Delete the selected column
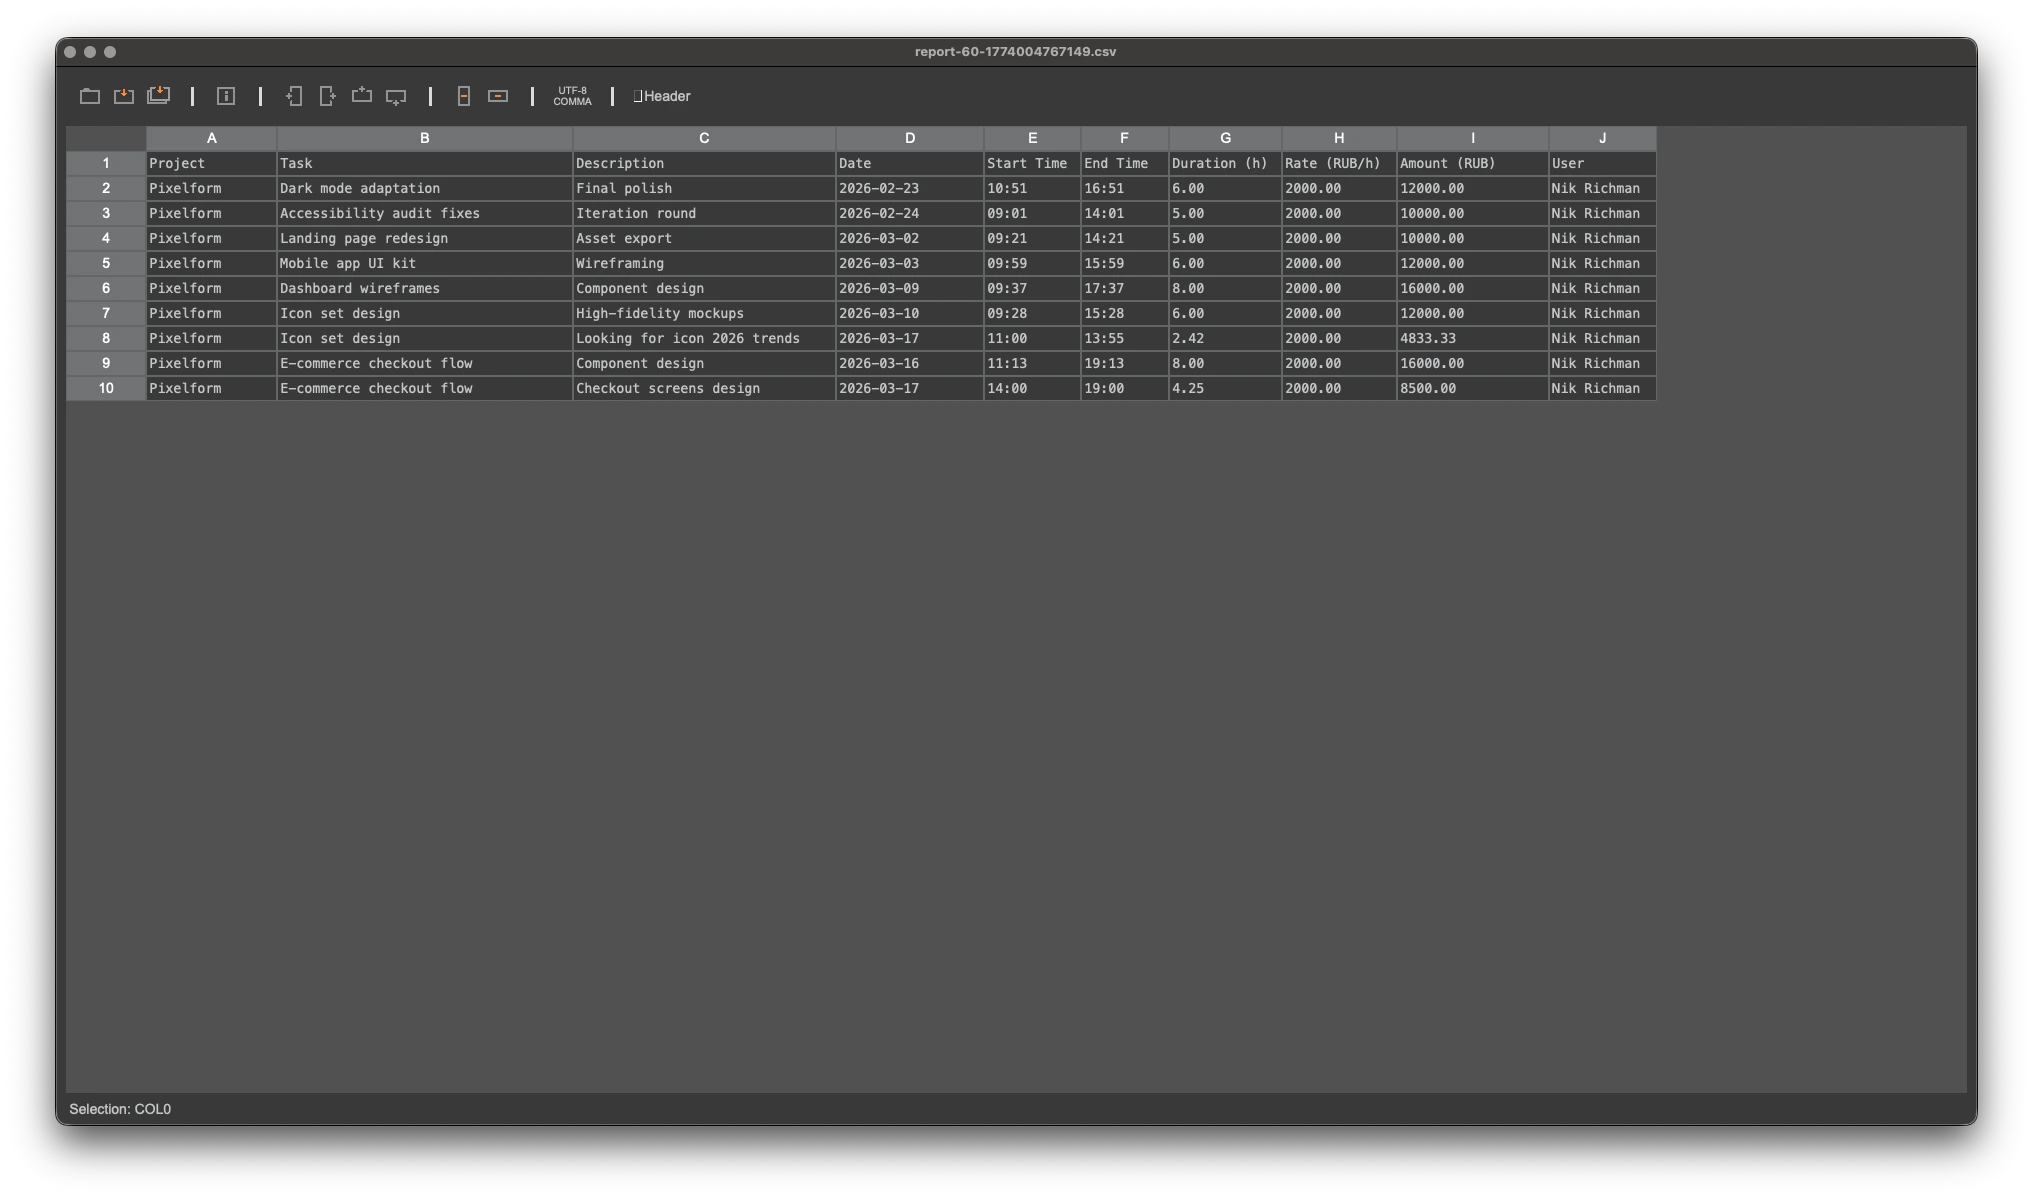Screen dimensions: 2033x1199 coord(463,95)
